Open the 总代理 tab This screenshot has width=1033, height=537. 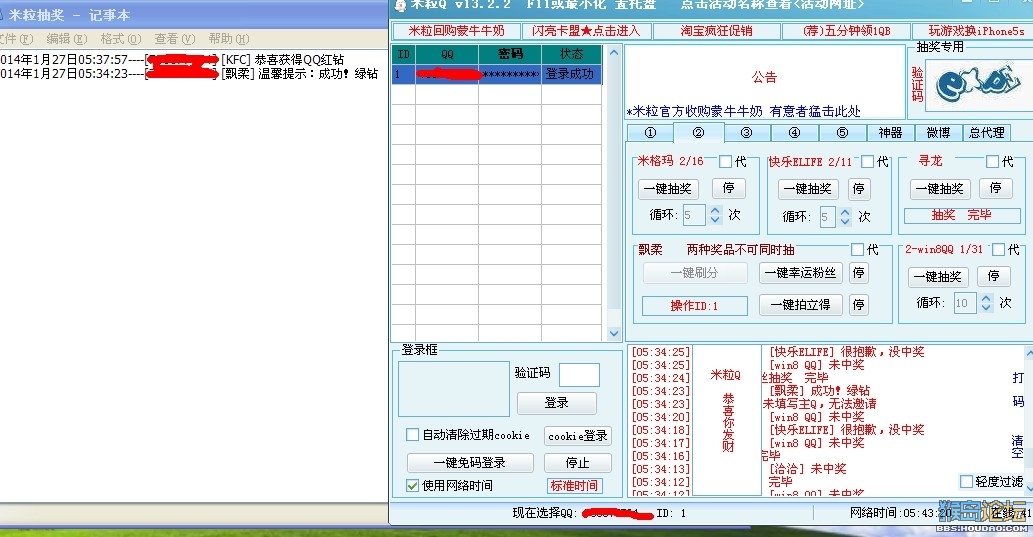[x=986, y=132]
